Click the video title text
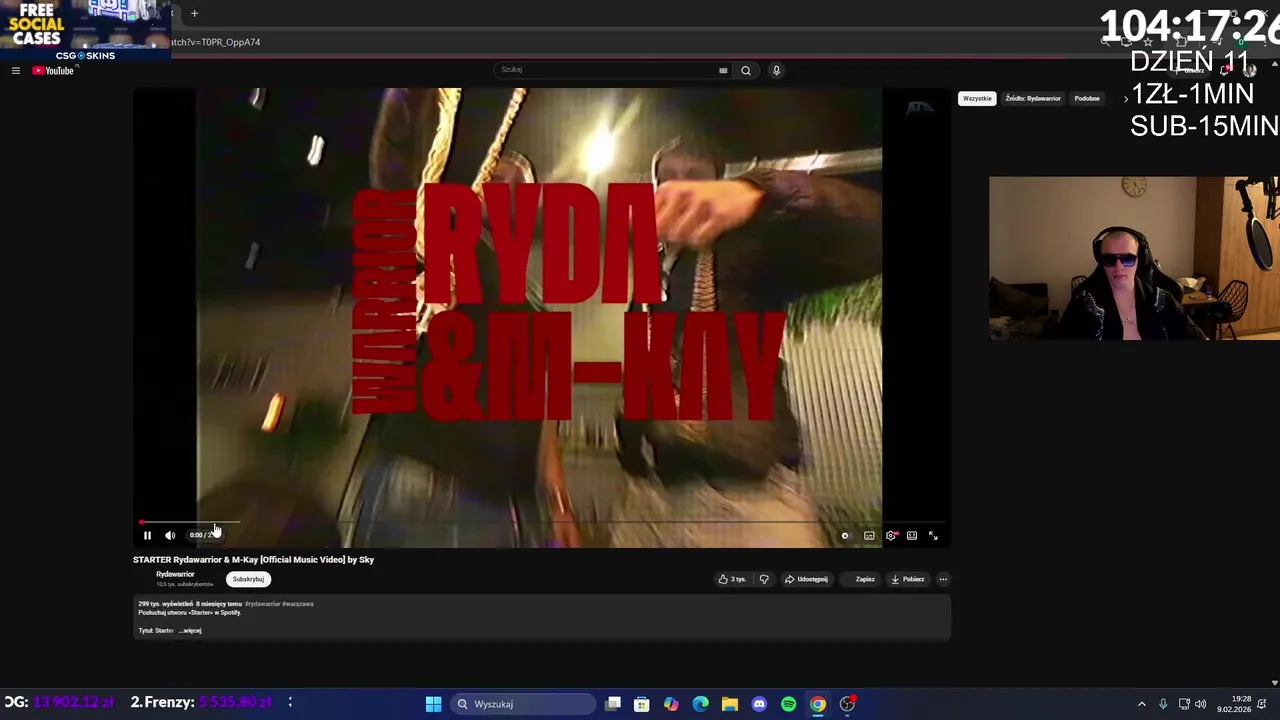The width and height of the screenshot is (1280, 720). (253, 560)
